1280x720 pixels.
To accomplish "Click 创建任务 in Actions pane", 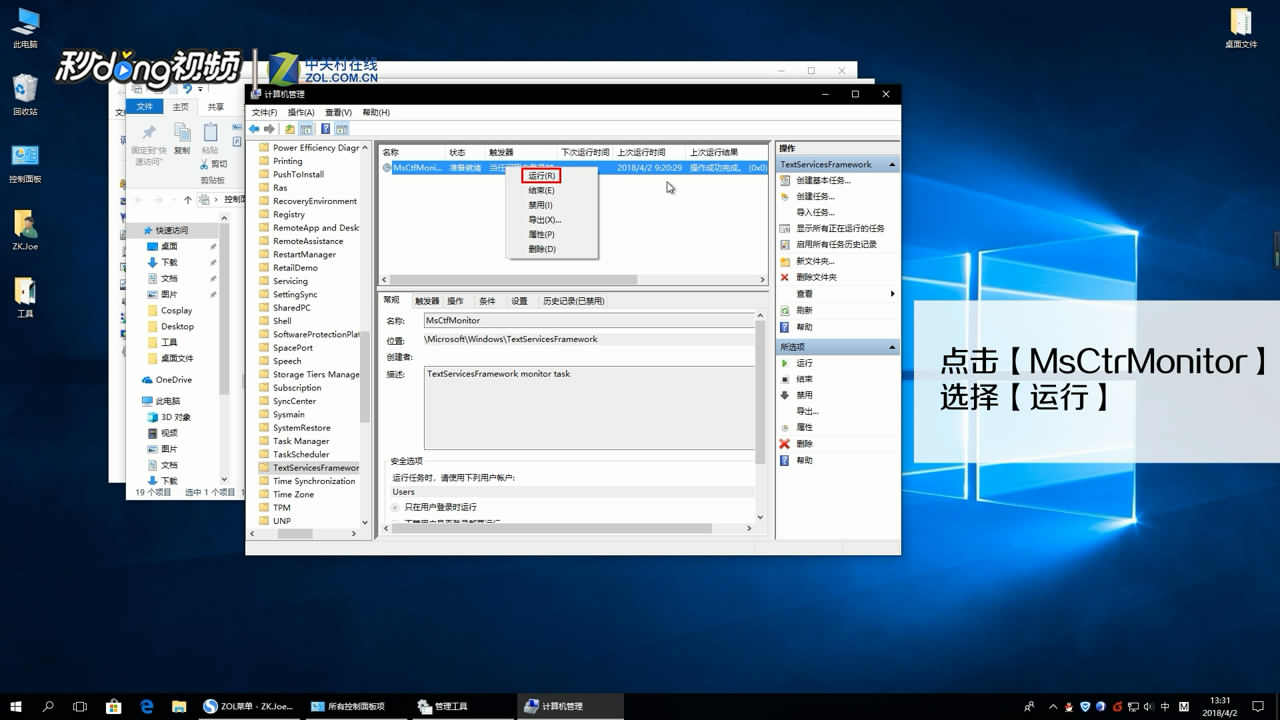I will coord(815,196).
